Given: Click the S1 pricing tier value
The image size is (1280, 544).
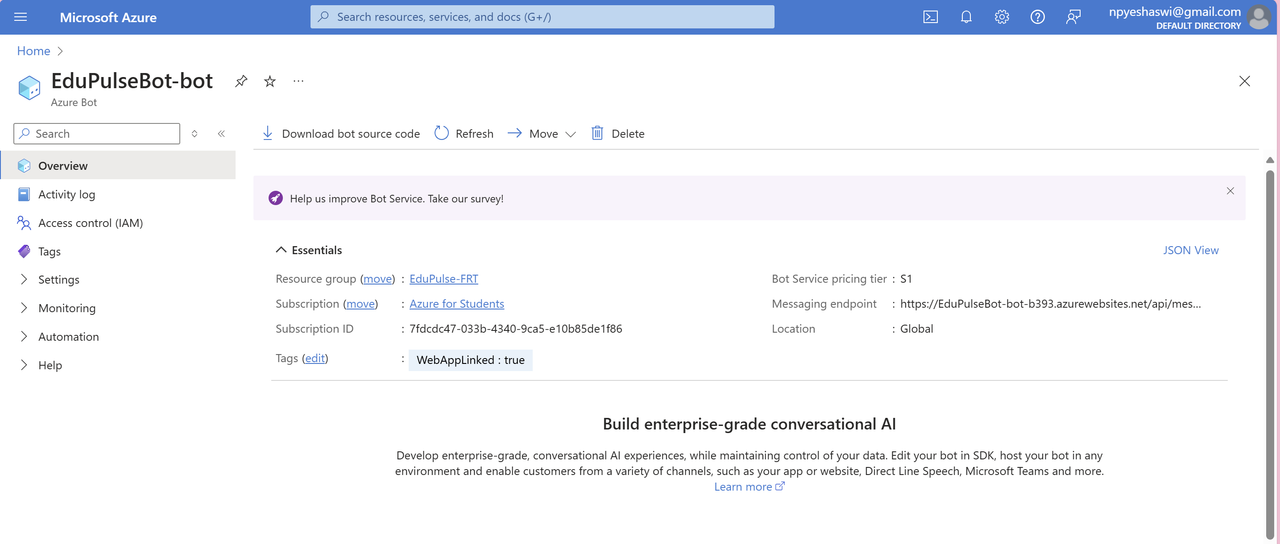Looking at the screenshot, I should [906, 279].
